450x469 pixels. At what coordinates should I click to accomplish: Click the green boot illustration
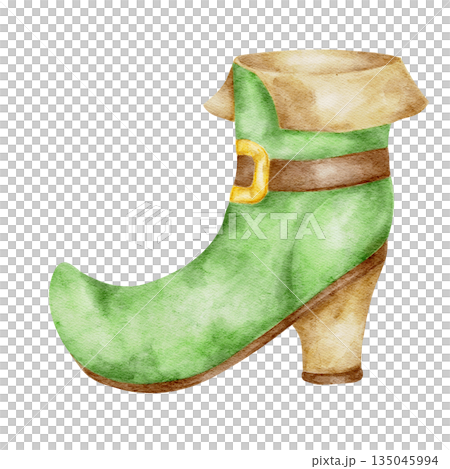[238, 221]
